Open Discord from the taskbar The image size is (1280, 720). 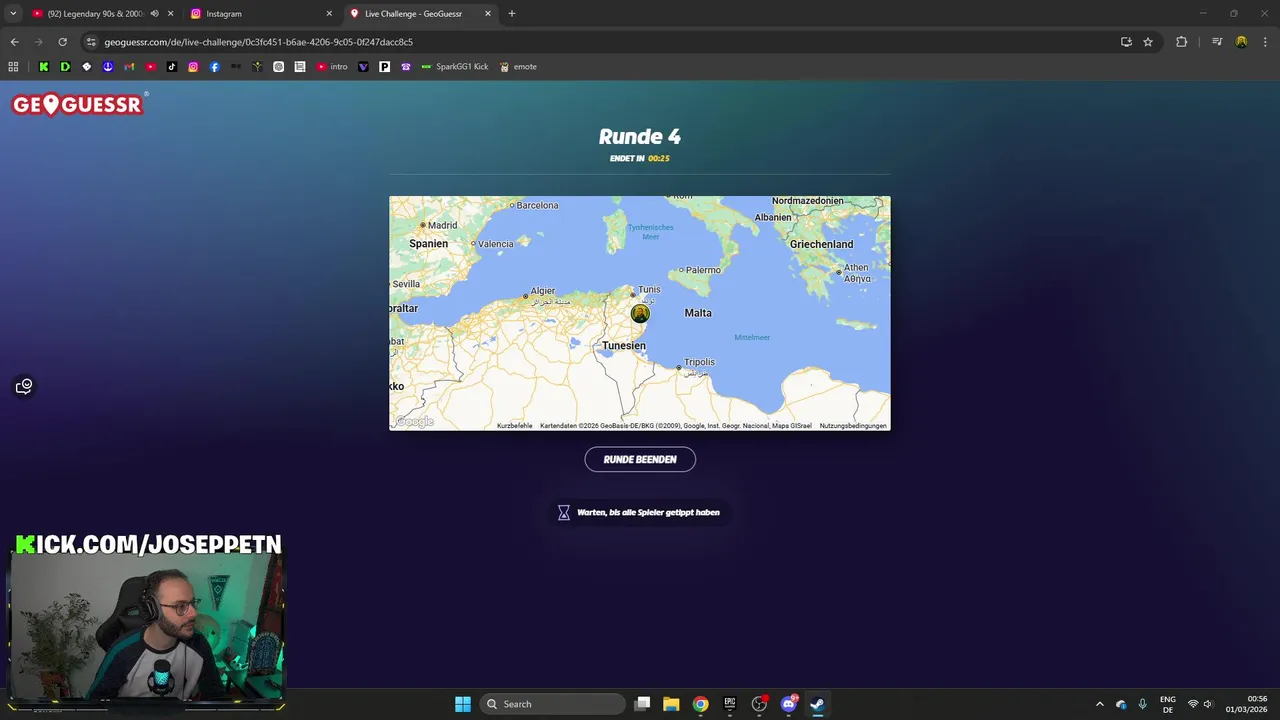click(788, 704)
